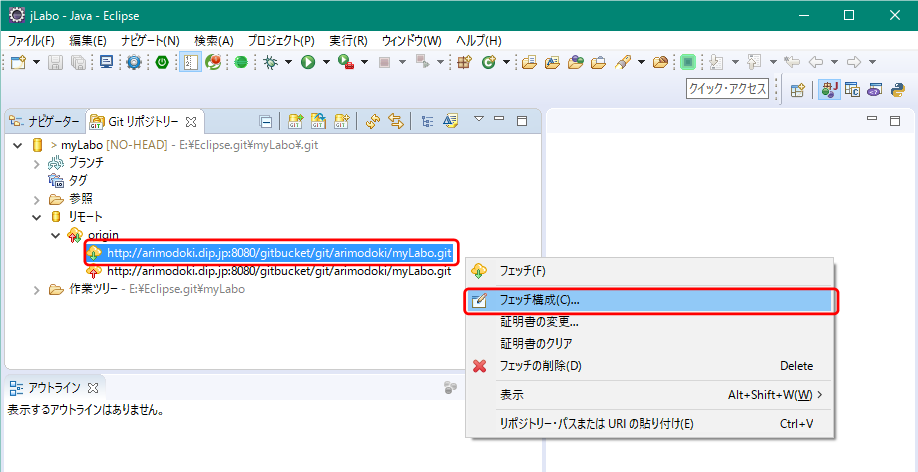Click the New wizard toolbar icon
The width and height of the screenshot is (918, 472).
click(x=19, y=62)
